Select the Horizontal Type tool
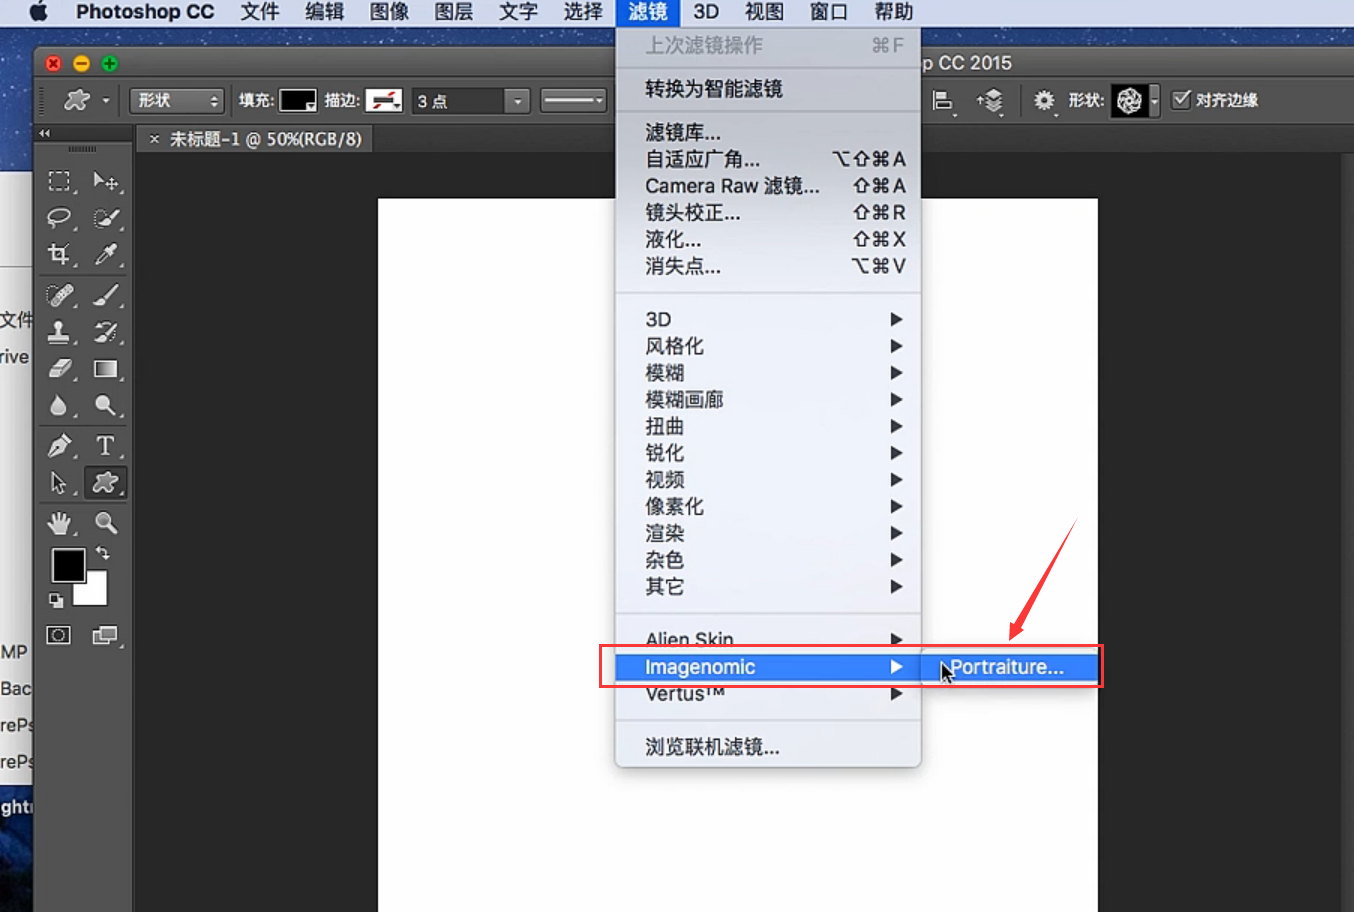The height and width of the screenshot is (912, 1354). [105, 446]
